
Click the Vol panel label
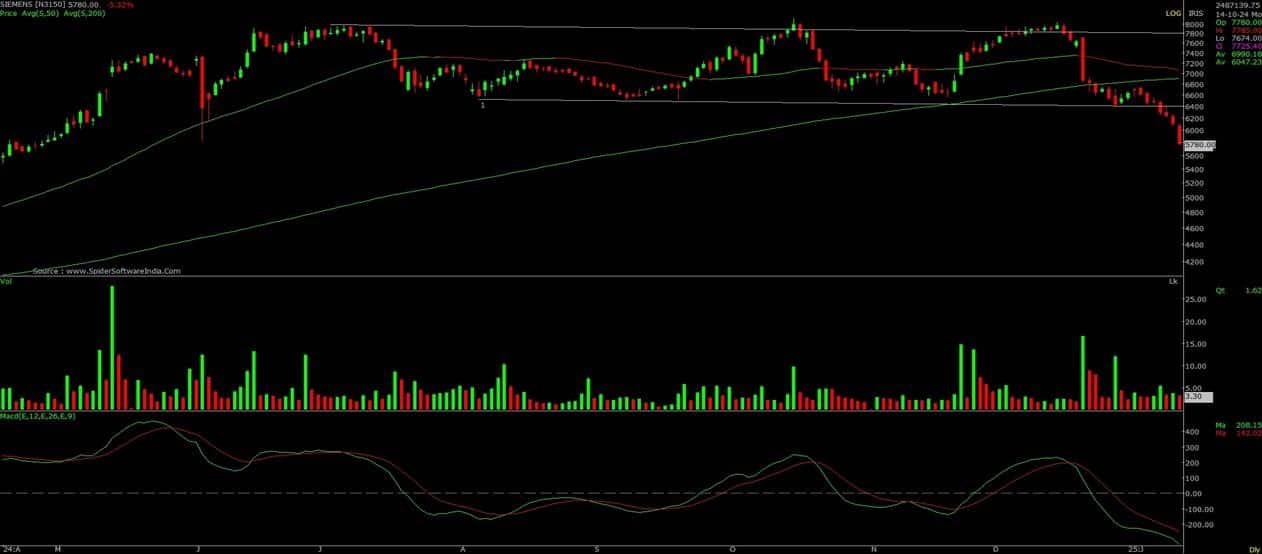(x=6, y=283)
